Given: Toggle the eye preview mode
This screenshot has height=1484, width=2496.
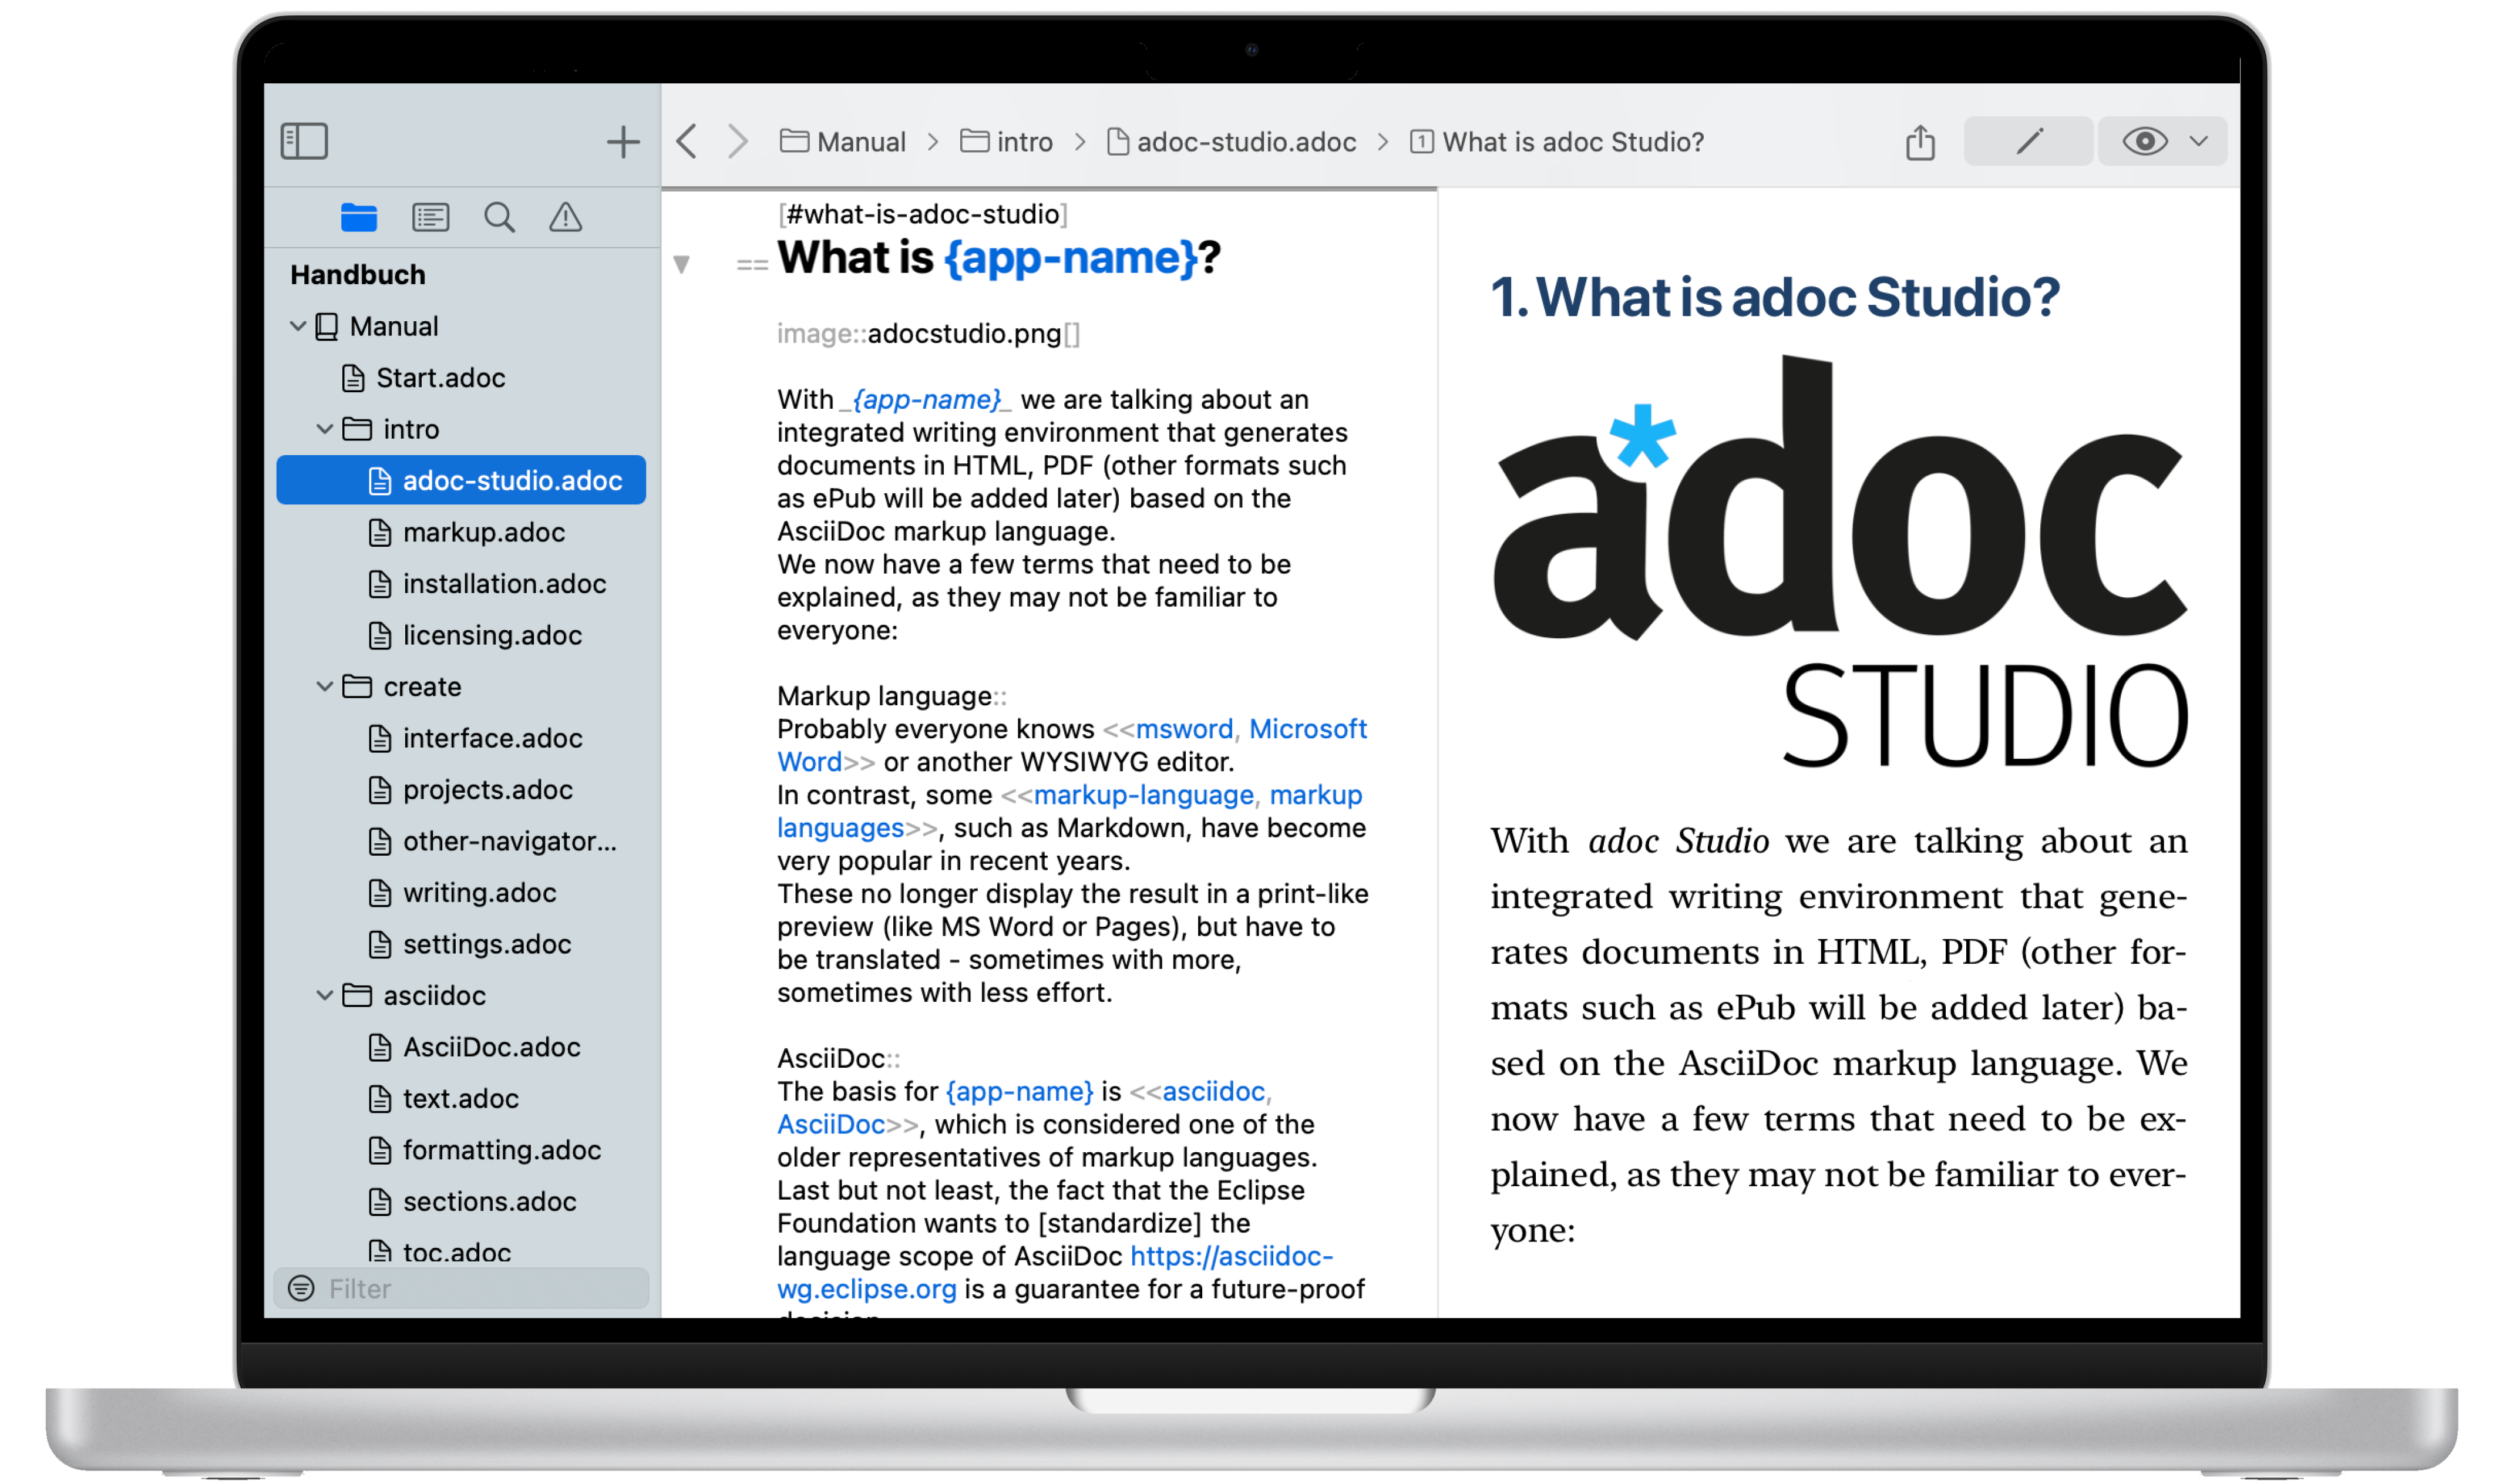Looking at the screenshot, I should pyautogui.click(x=2144, y=141).
